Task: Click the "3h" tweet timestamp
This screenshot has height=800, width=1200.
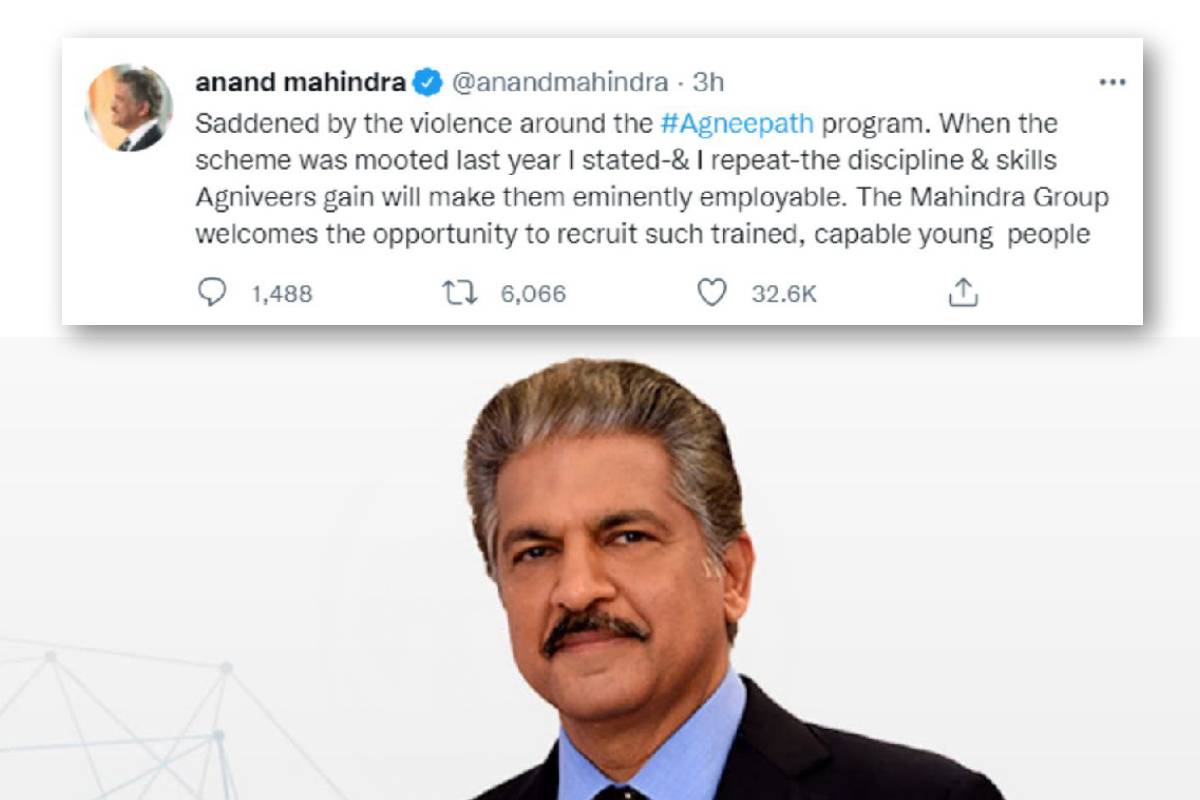Action: [711, 84]
